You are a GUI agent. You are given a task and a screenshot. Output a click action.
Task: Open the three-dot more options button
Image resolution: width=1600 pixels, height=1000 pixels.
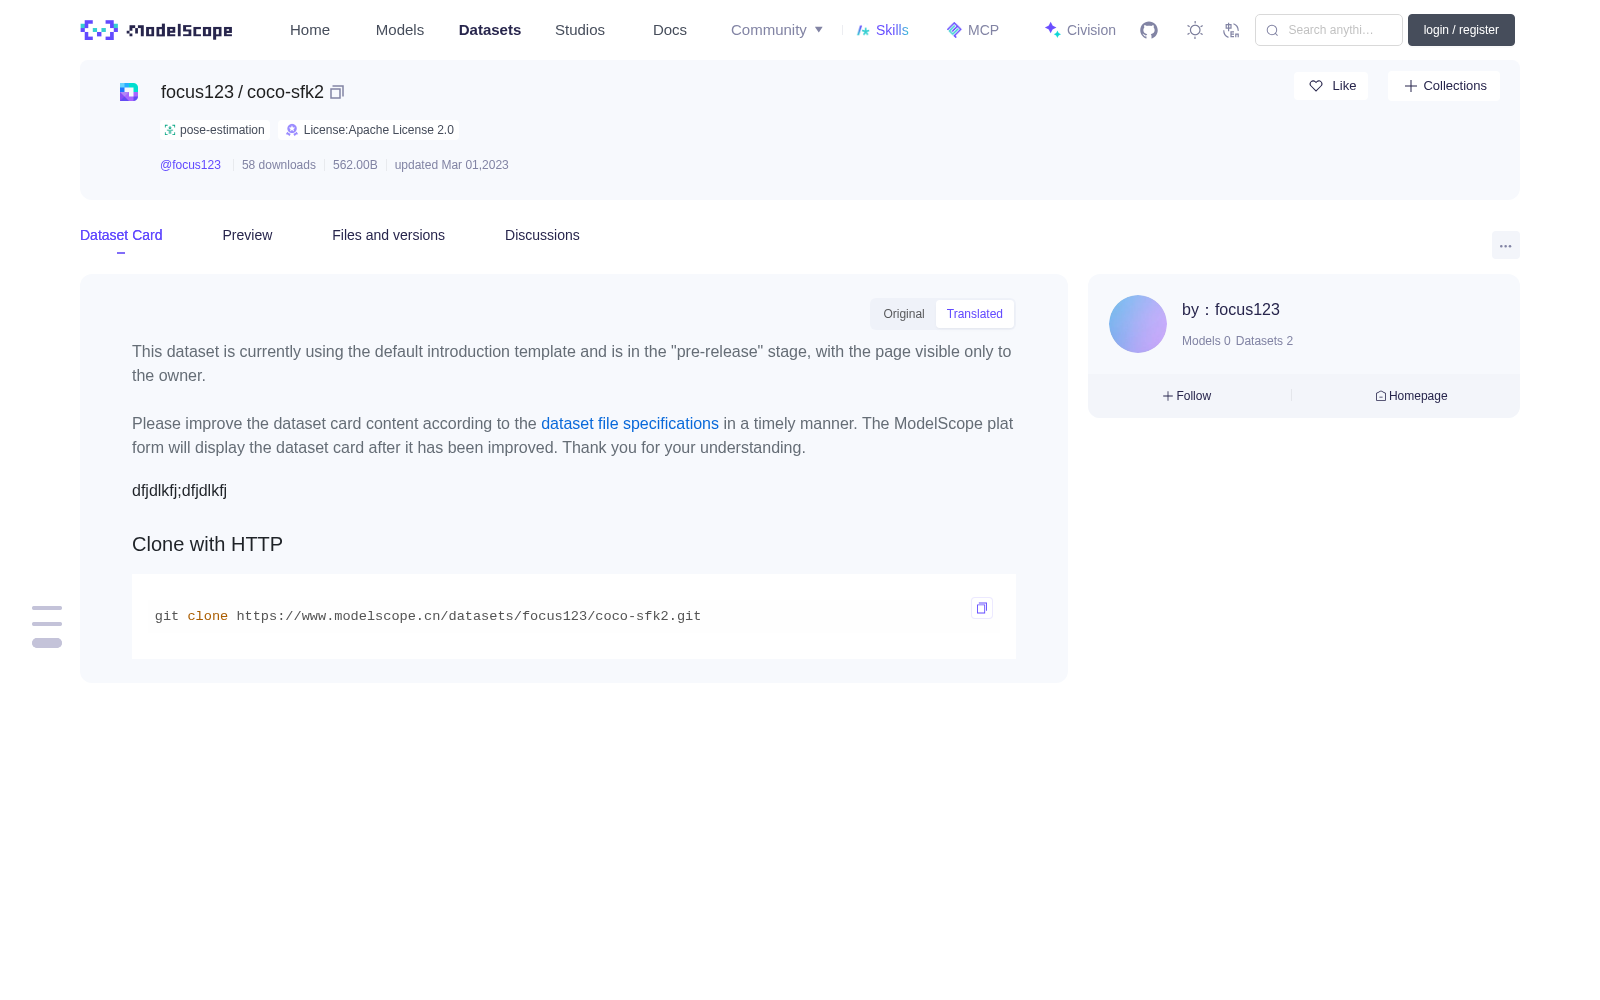1506,246
